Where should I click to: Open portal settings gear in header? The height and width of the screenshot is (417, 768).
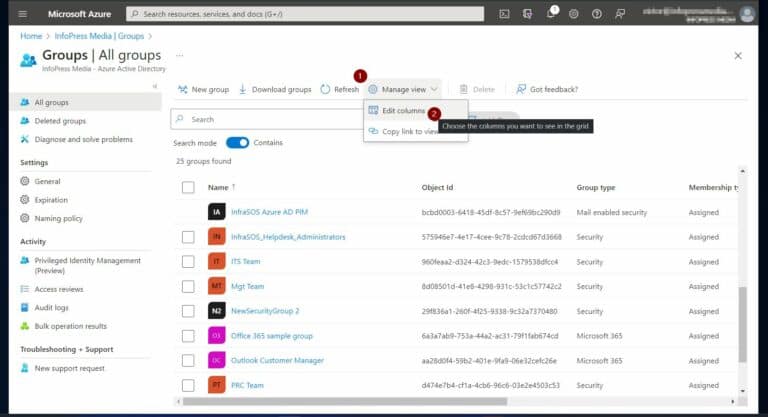click(x=574, y=14)
